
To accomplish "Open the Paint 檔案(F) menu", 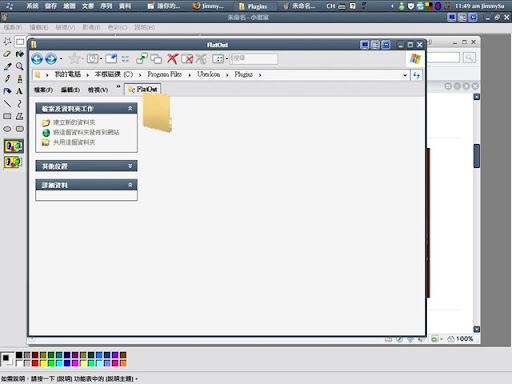I will coord(13,27).
